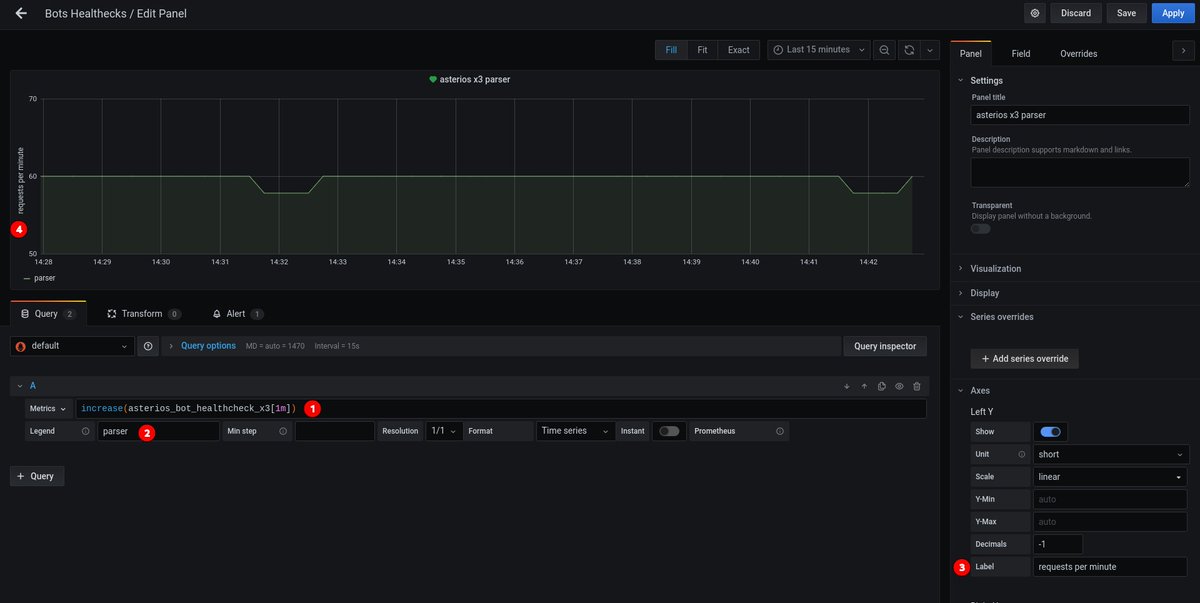The image size is (1200, 603).
Task: Expand the Visualization section
Action: pos(995,268)
